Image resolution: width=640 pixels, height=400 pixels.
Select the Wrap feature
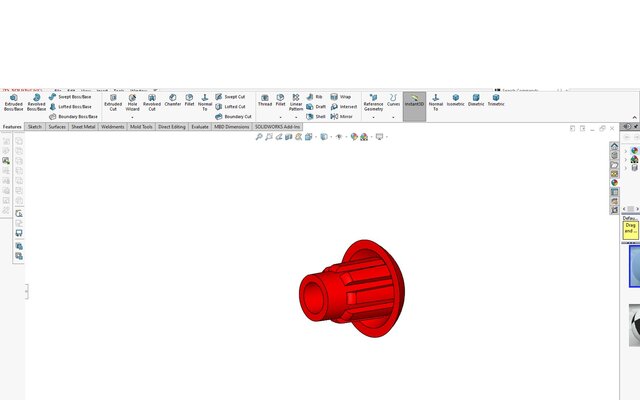[x=341, y=97]
